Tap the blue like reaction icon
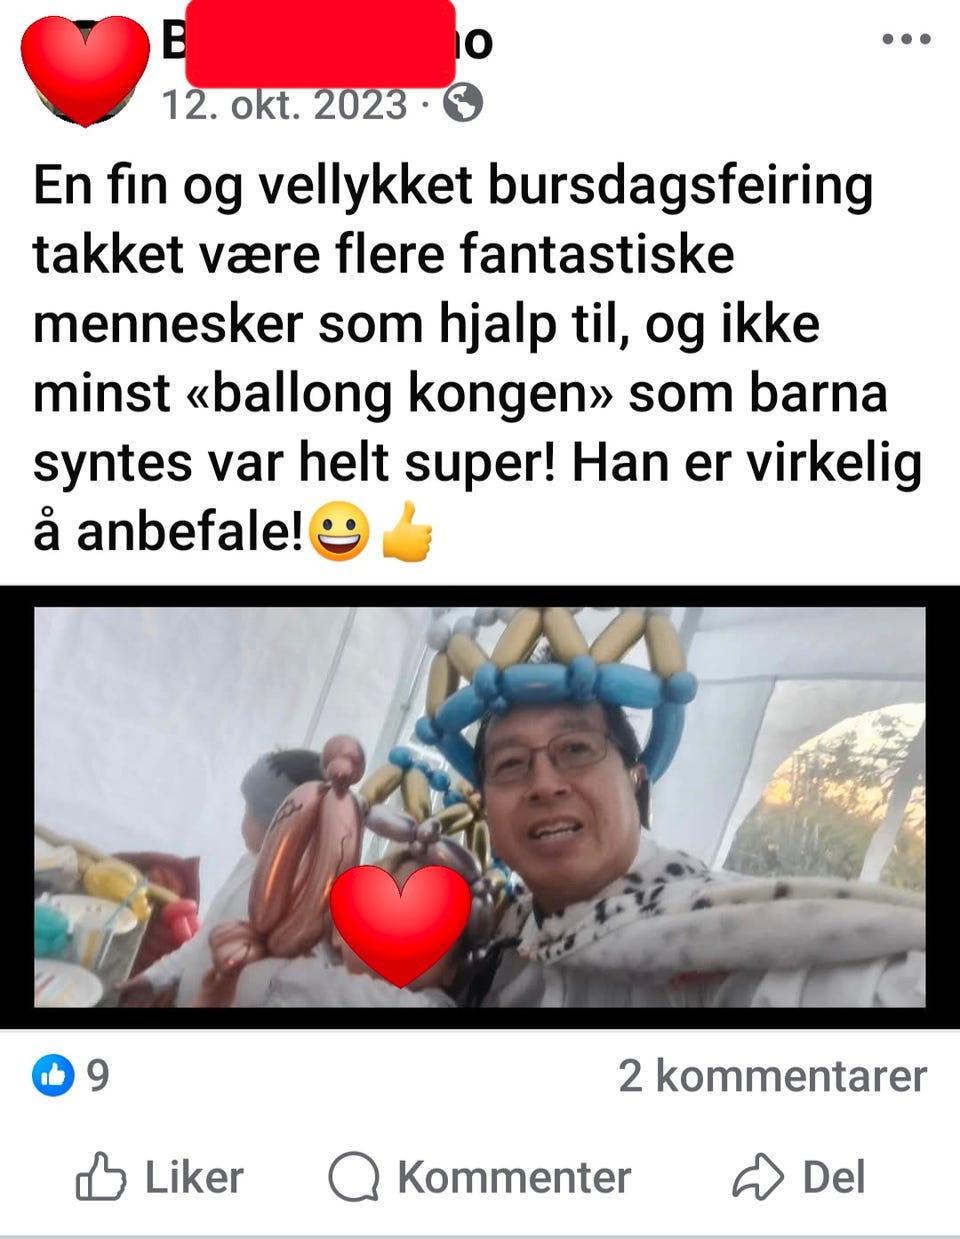This screenshot has width=960, height=1239. [x=53, y=1075]
